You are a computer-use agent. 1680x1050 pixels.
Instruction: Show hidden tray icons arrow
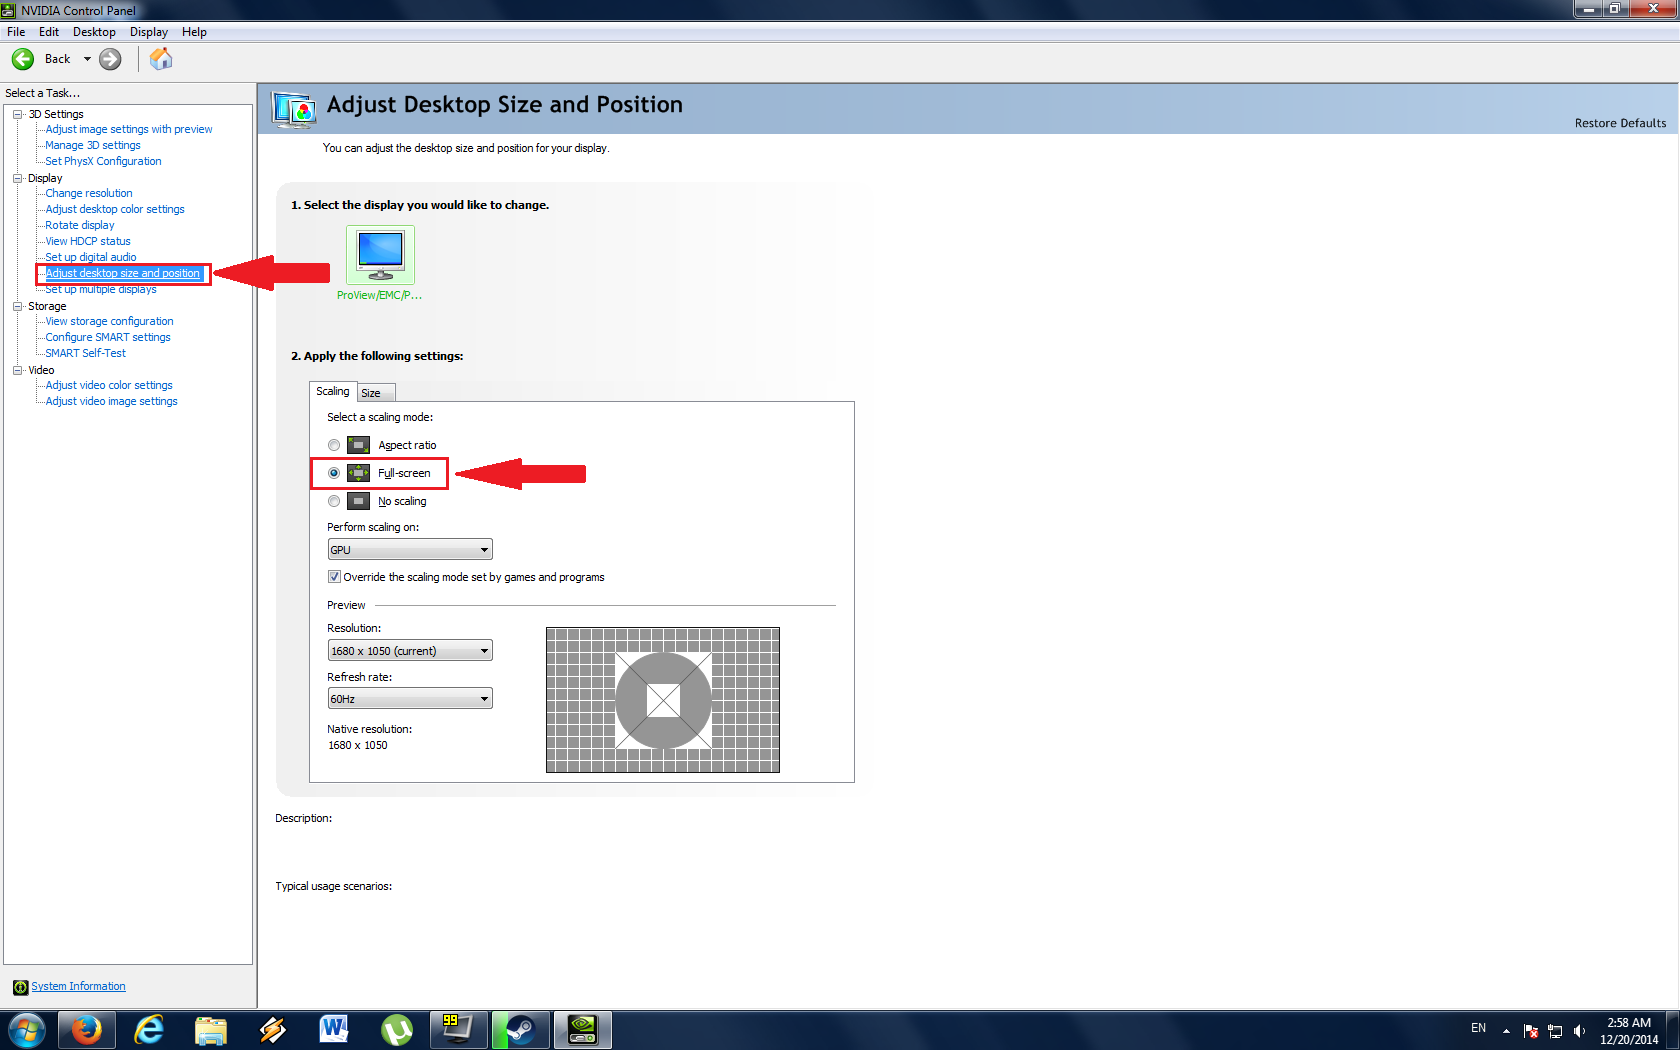click(1506, 1031)
